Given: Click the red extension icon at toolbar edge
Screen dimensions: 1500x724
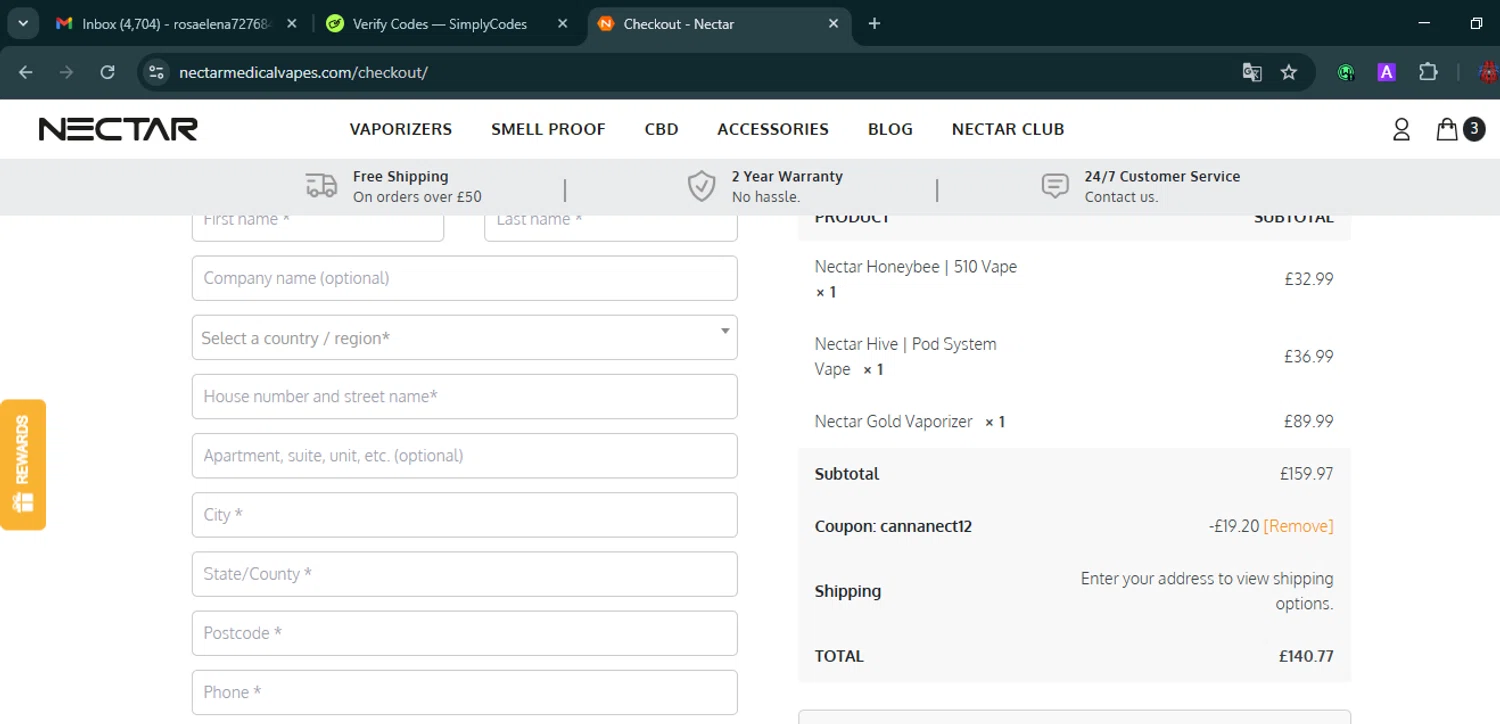Looking at the screenshot, I should [1489, 72].
